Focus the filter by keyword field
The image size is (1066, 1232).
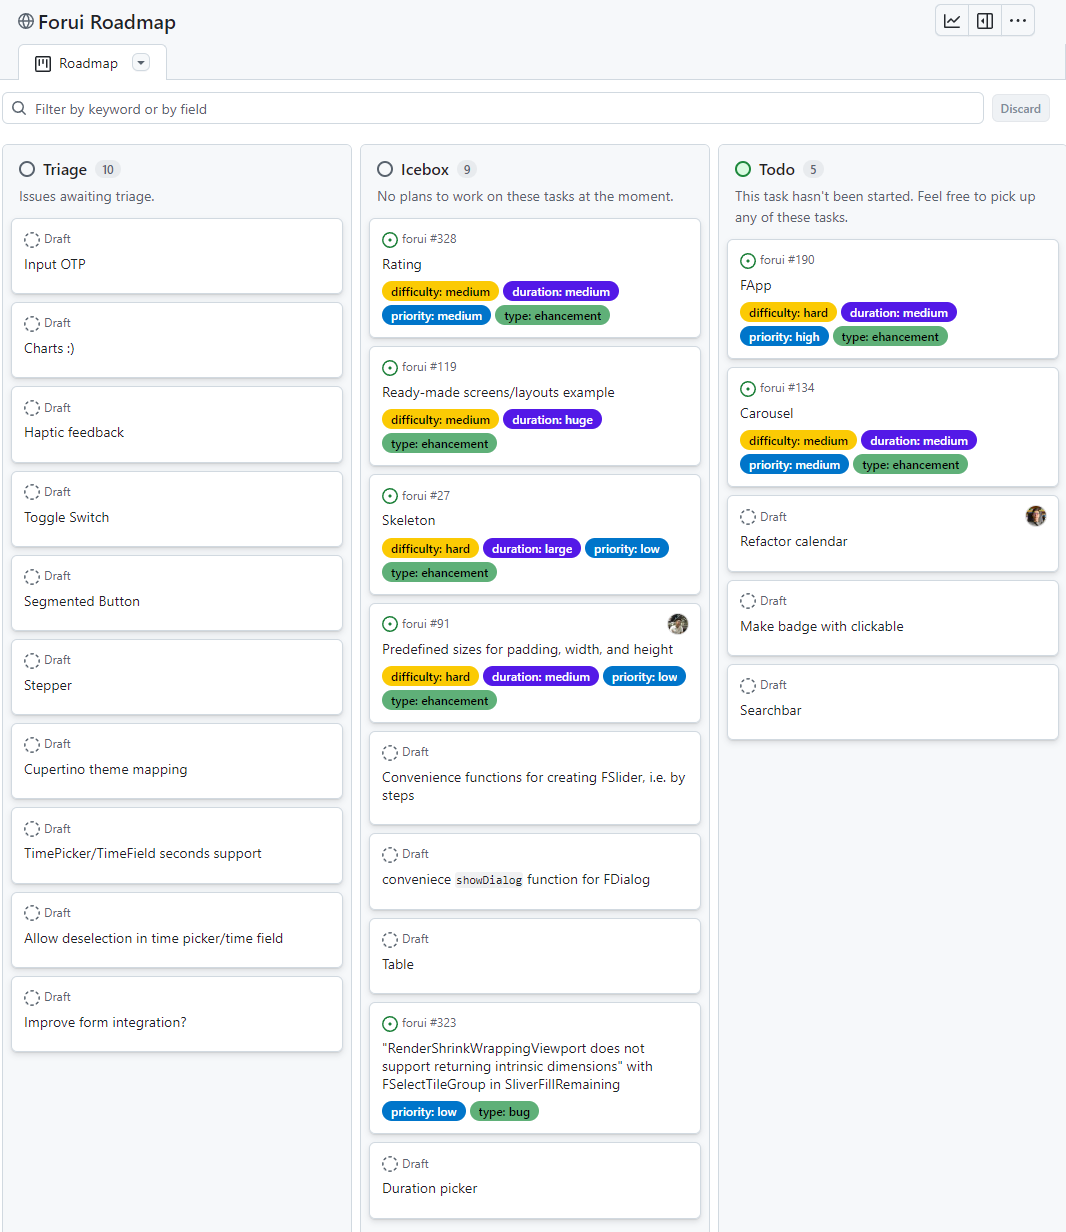(500, 109)
